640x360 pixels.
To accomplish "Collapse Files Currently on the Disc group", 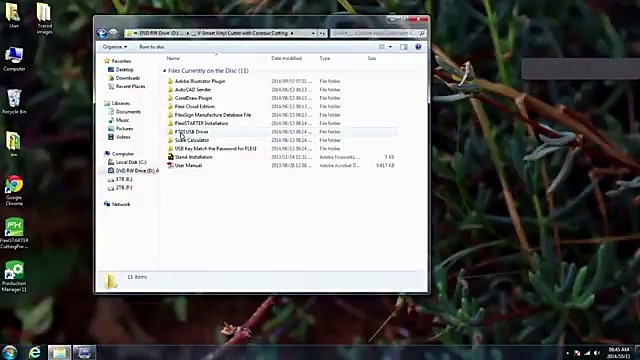I will pos(164,71).
